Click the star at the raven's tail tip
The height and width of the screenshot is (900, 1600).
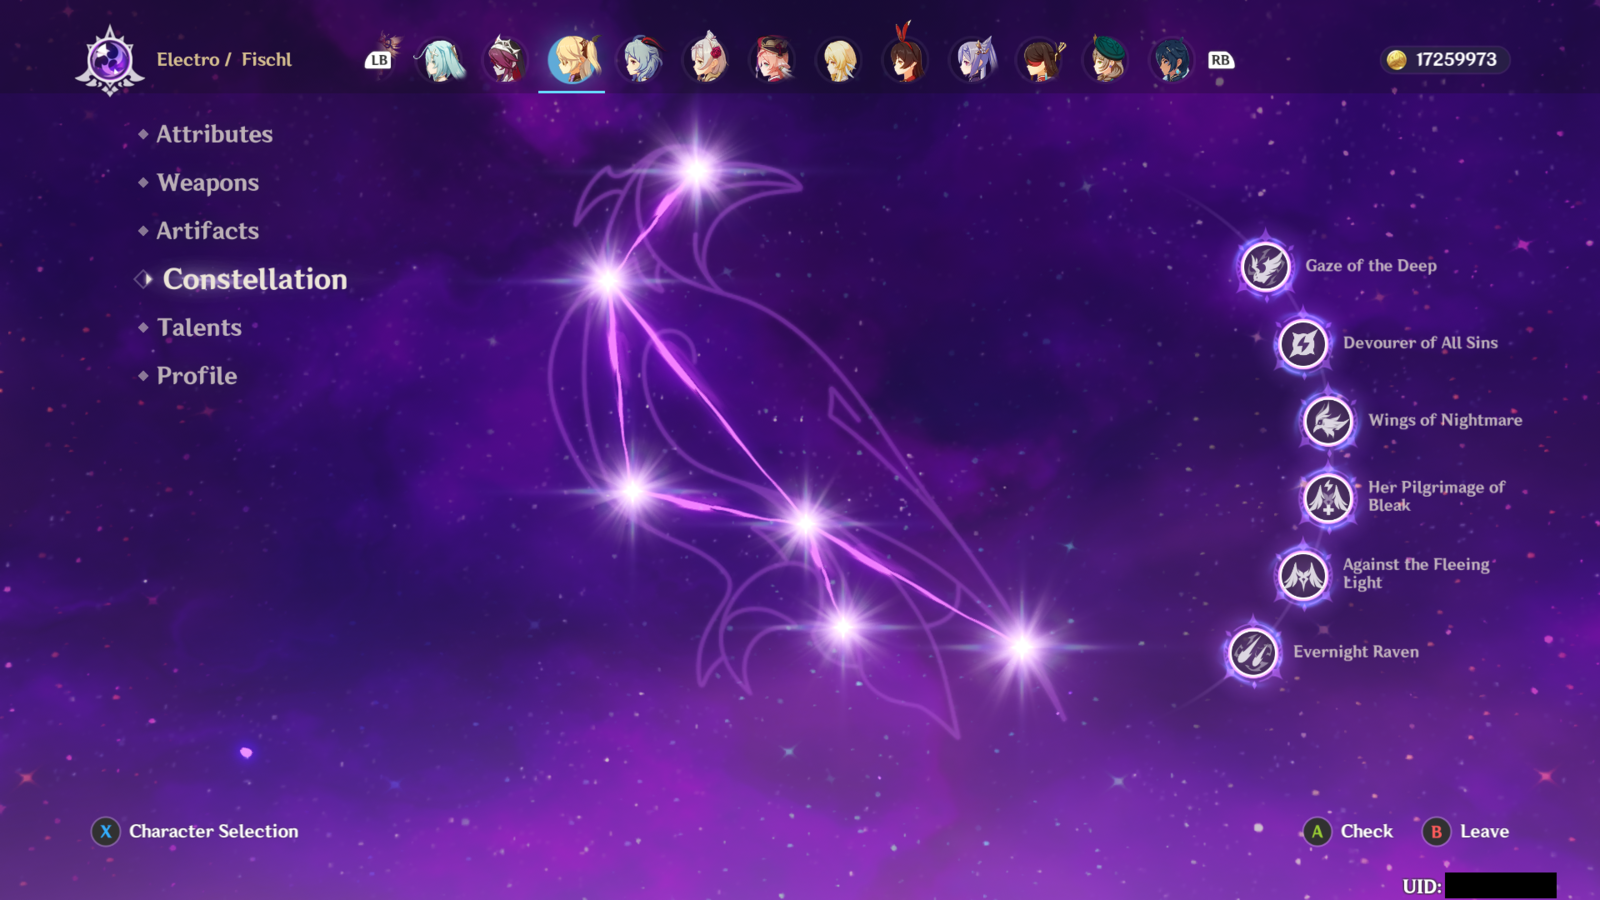pos(1021,647)
